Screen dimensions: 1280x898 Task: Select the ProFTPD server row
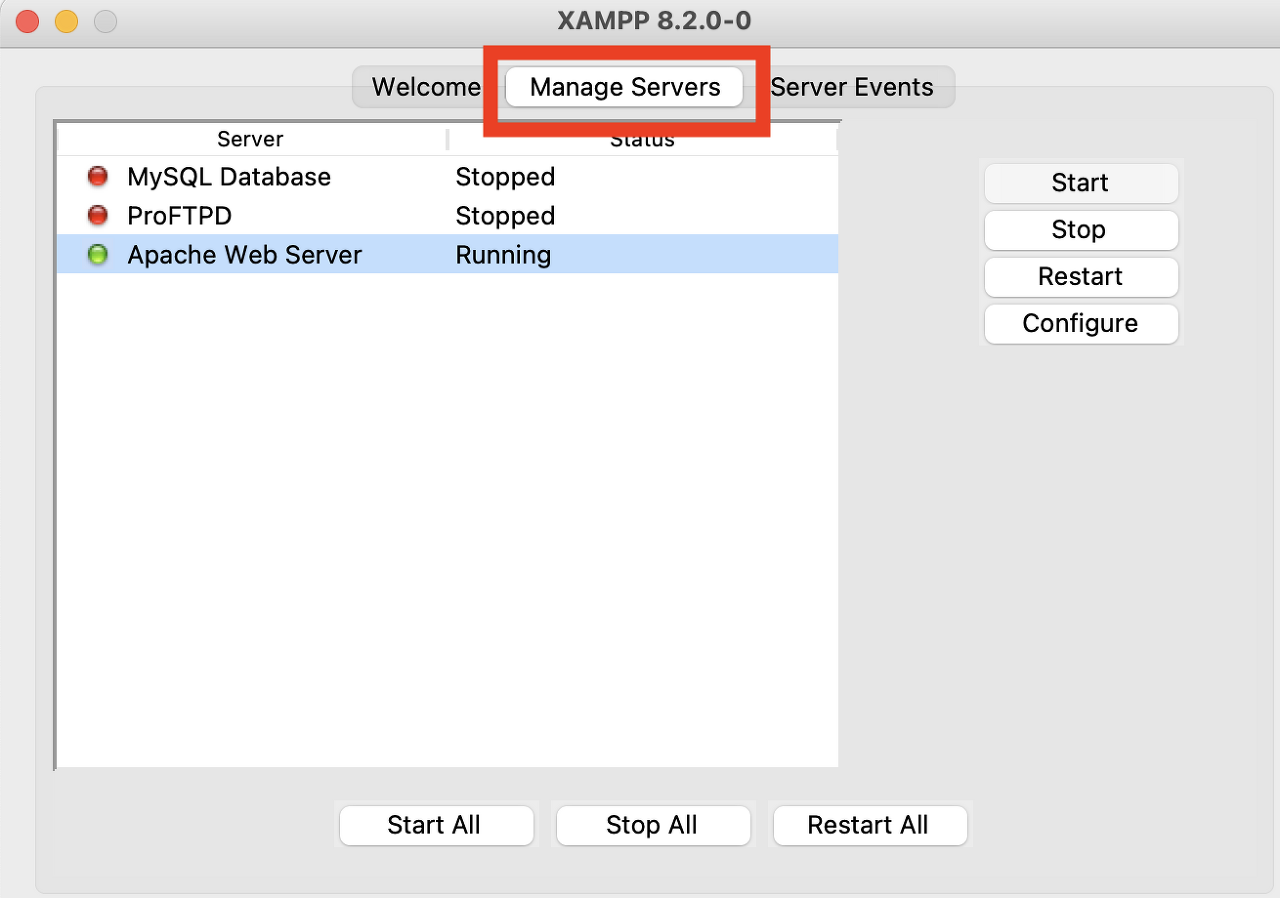[x=447, y=216]
